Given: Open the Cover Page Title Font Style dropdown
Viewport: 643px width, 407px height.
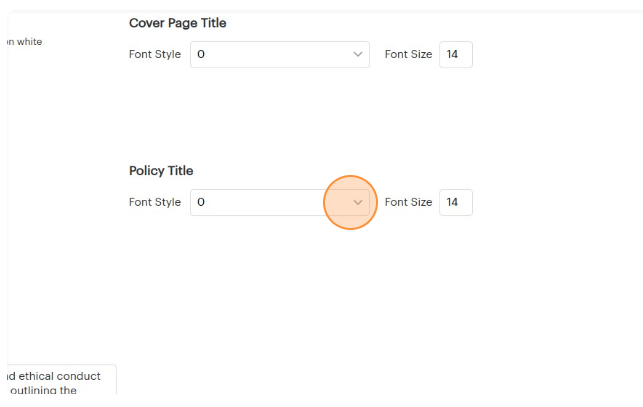Looking at the screenshot, I should pos(270,54).
